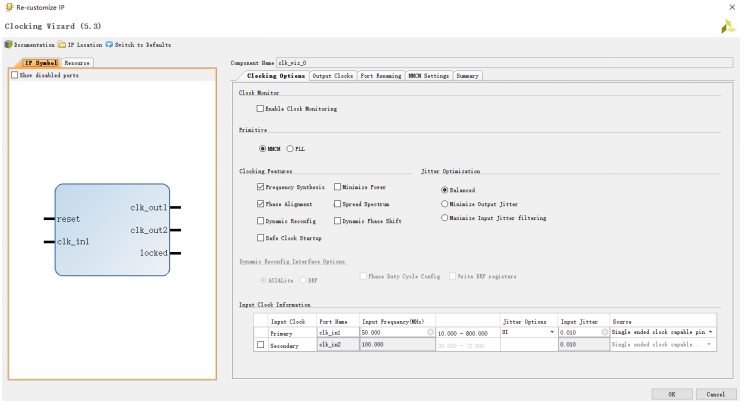Image resolution: width=746 pixels, height=405 pixels.
Task: Confirm with the OK button
Action: point(672,394)
